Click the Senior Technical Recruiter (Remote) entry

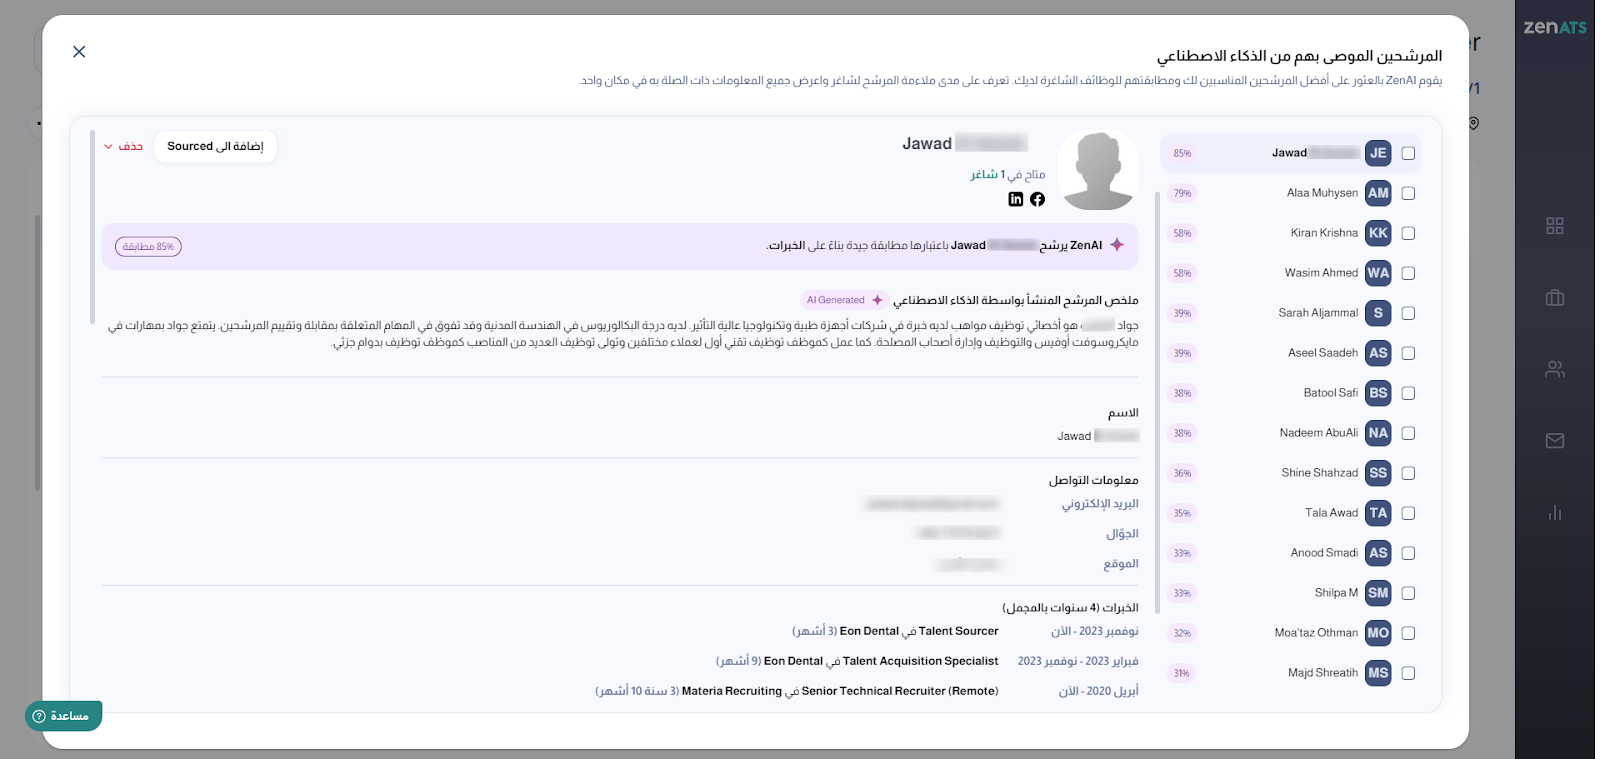tap(797, 691)
